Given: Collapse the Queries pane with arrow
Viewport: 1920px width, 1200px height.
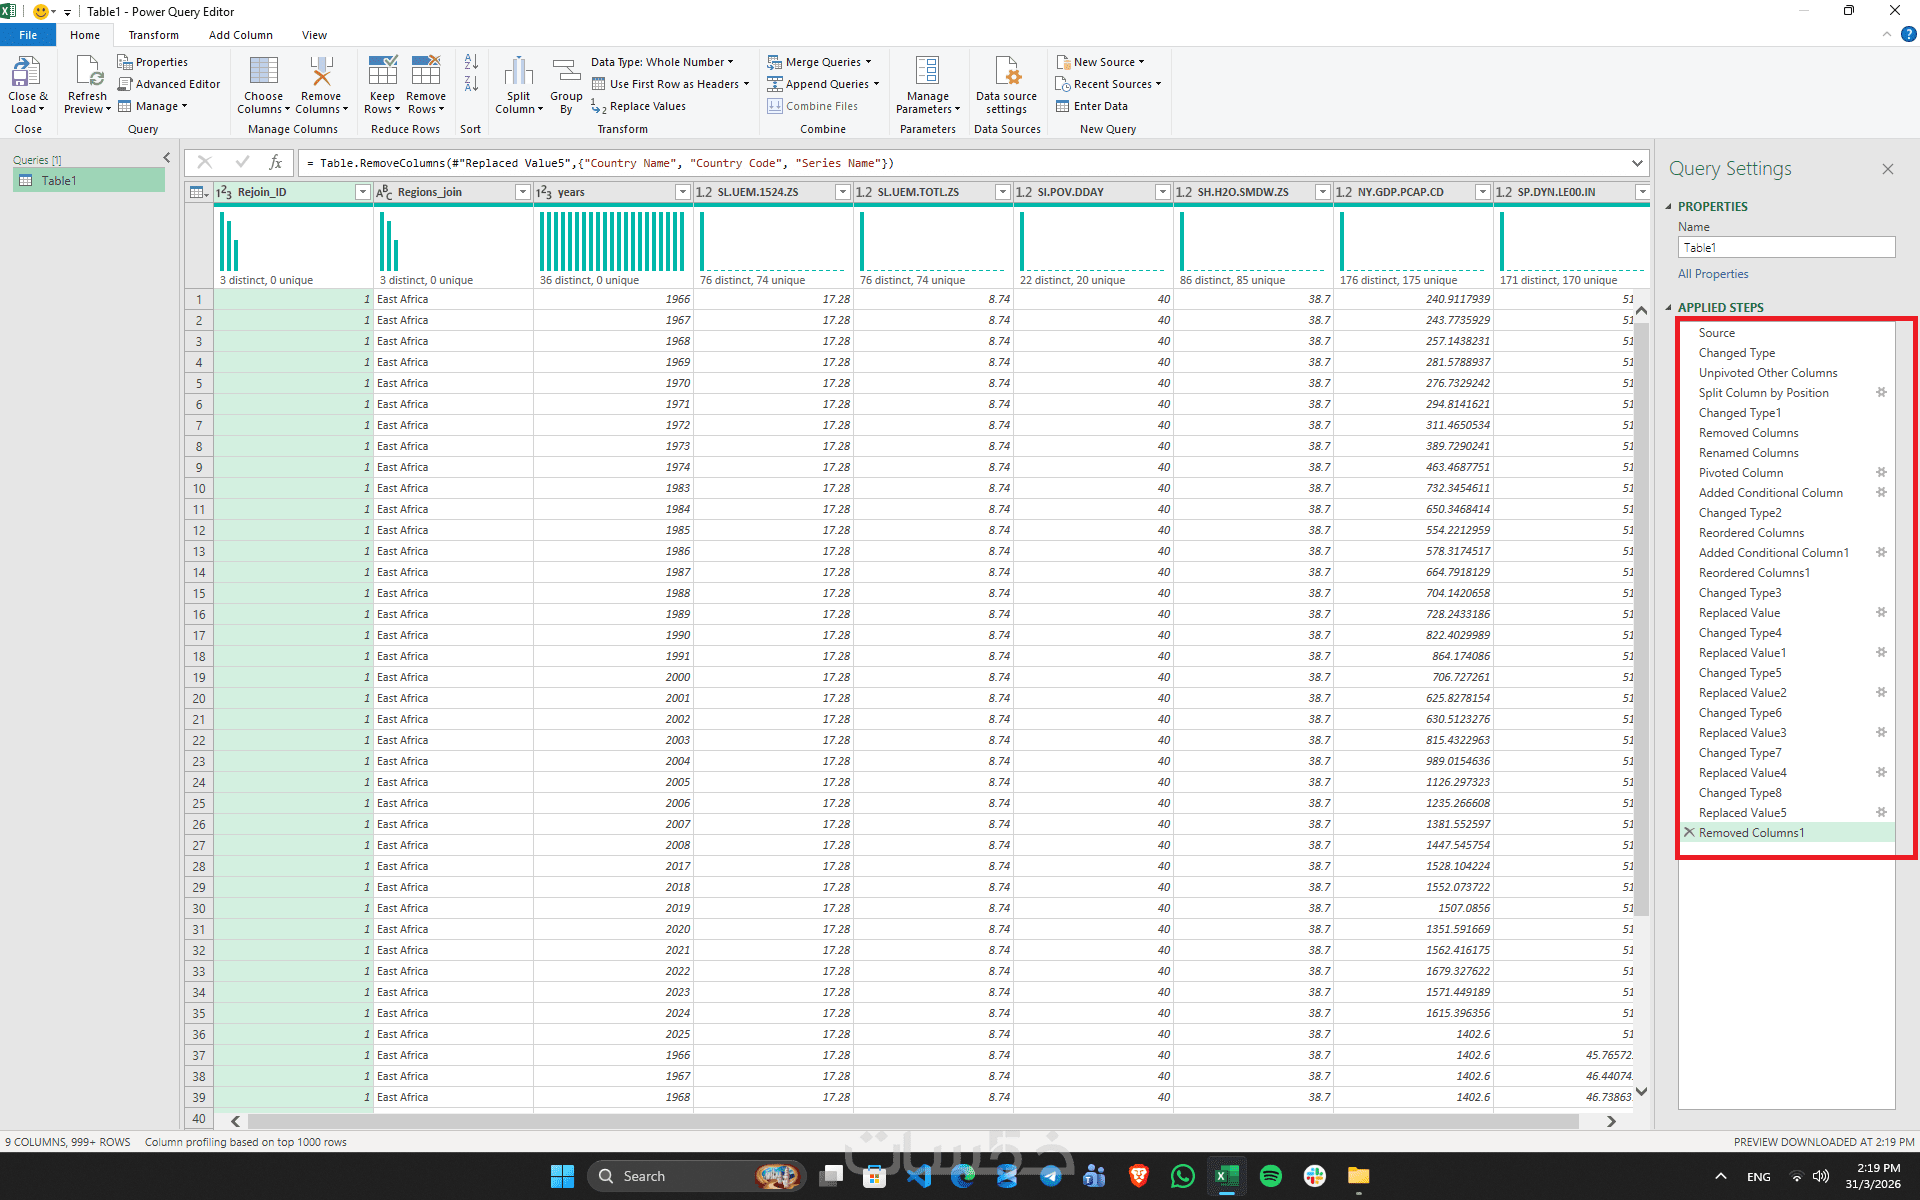Looking at the screenshot, I should 167,158.
